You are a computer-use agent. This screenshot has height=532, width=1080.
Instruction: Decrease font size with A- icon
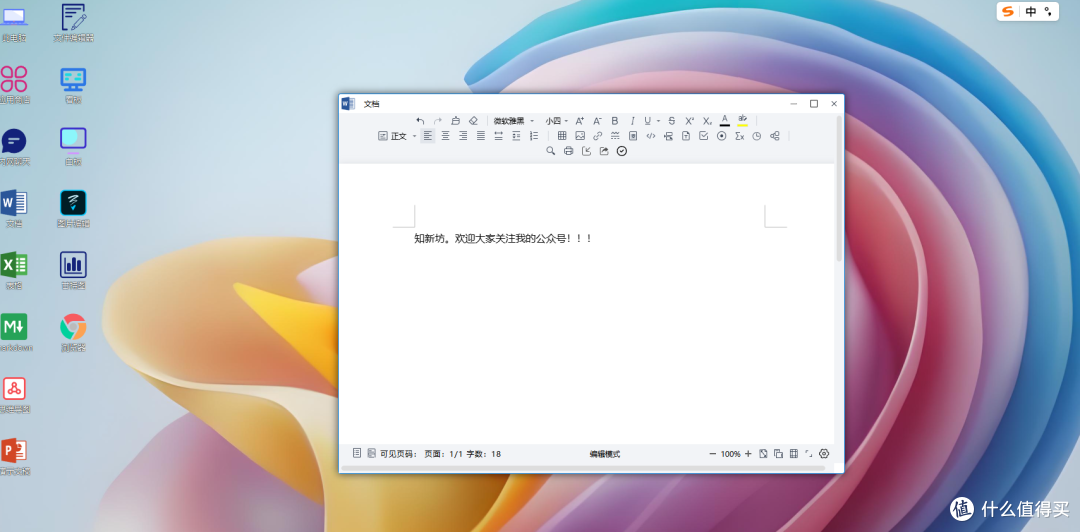(x=597, y=121)
